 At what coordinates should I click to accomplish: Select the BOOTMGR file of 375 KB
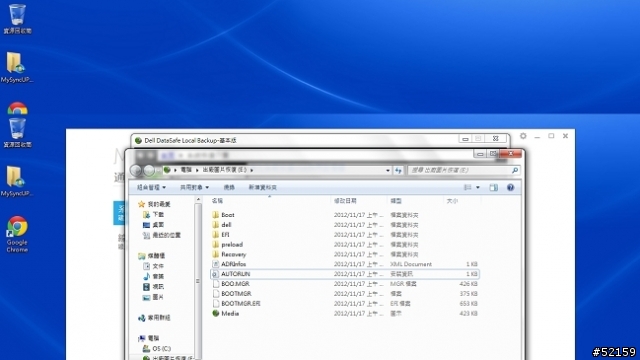point(236,293)
